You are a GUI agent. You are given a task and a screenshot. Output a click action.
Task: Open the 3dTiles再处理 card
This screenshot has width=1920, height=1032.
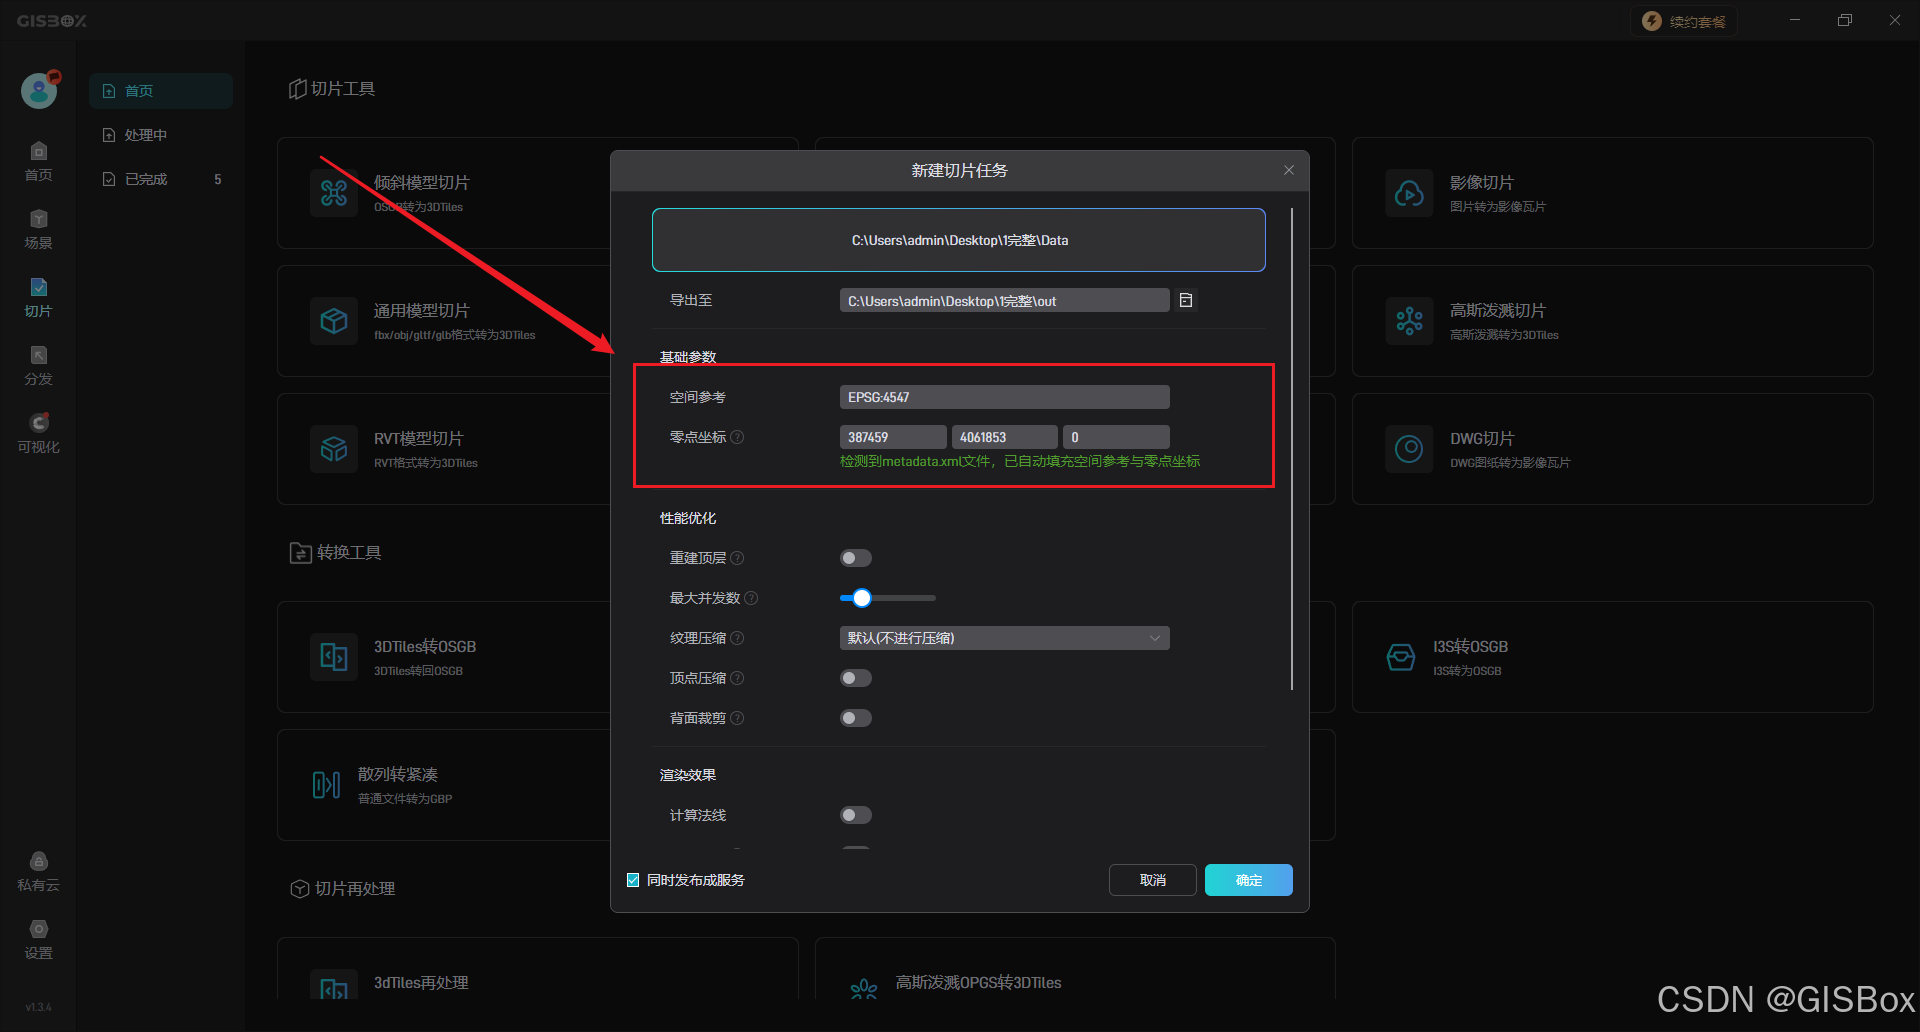coord(538,968)
